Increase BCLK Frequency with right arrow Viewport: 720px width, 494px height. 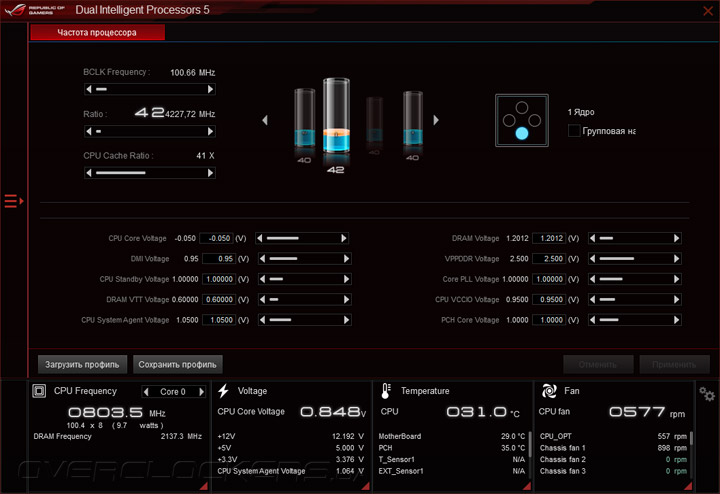click(x=210, y=89)
